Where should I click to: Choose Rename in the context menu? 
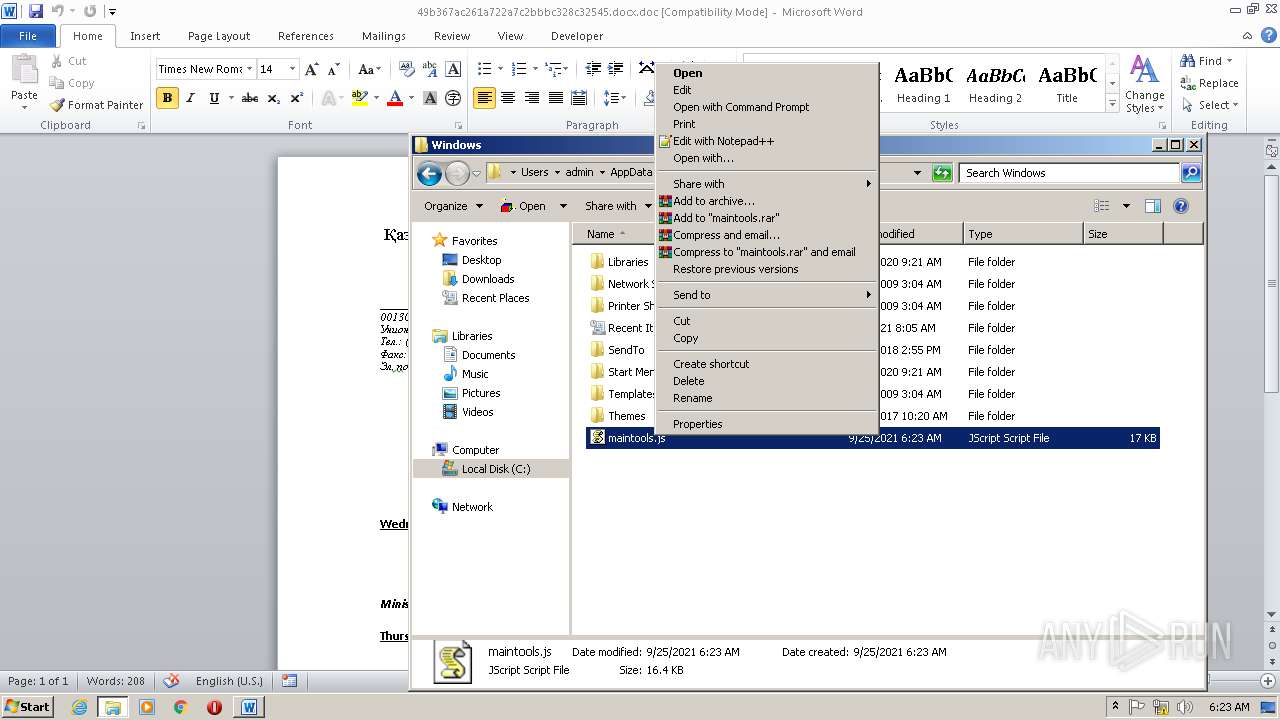(766, 398)
